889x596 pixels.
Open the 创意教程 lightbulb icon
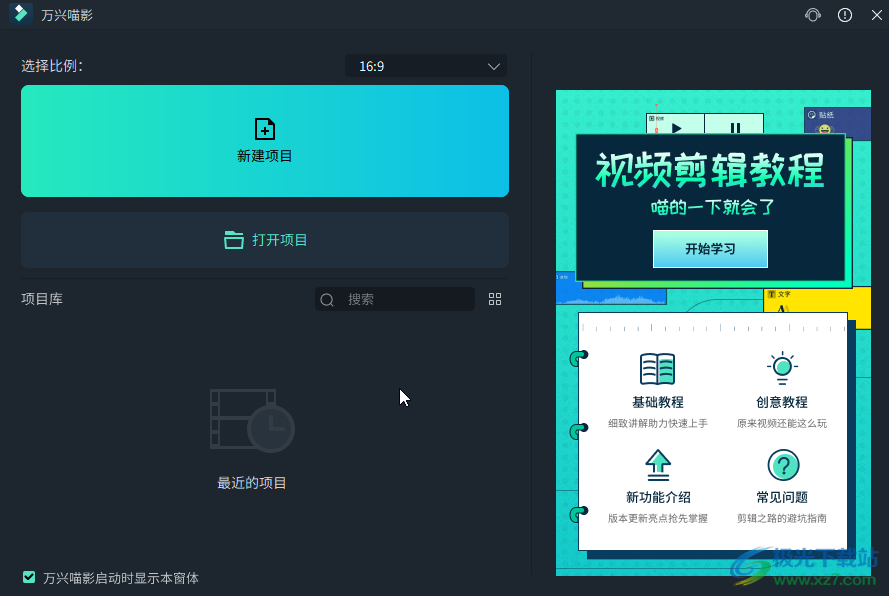pos(782,368)
